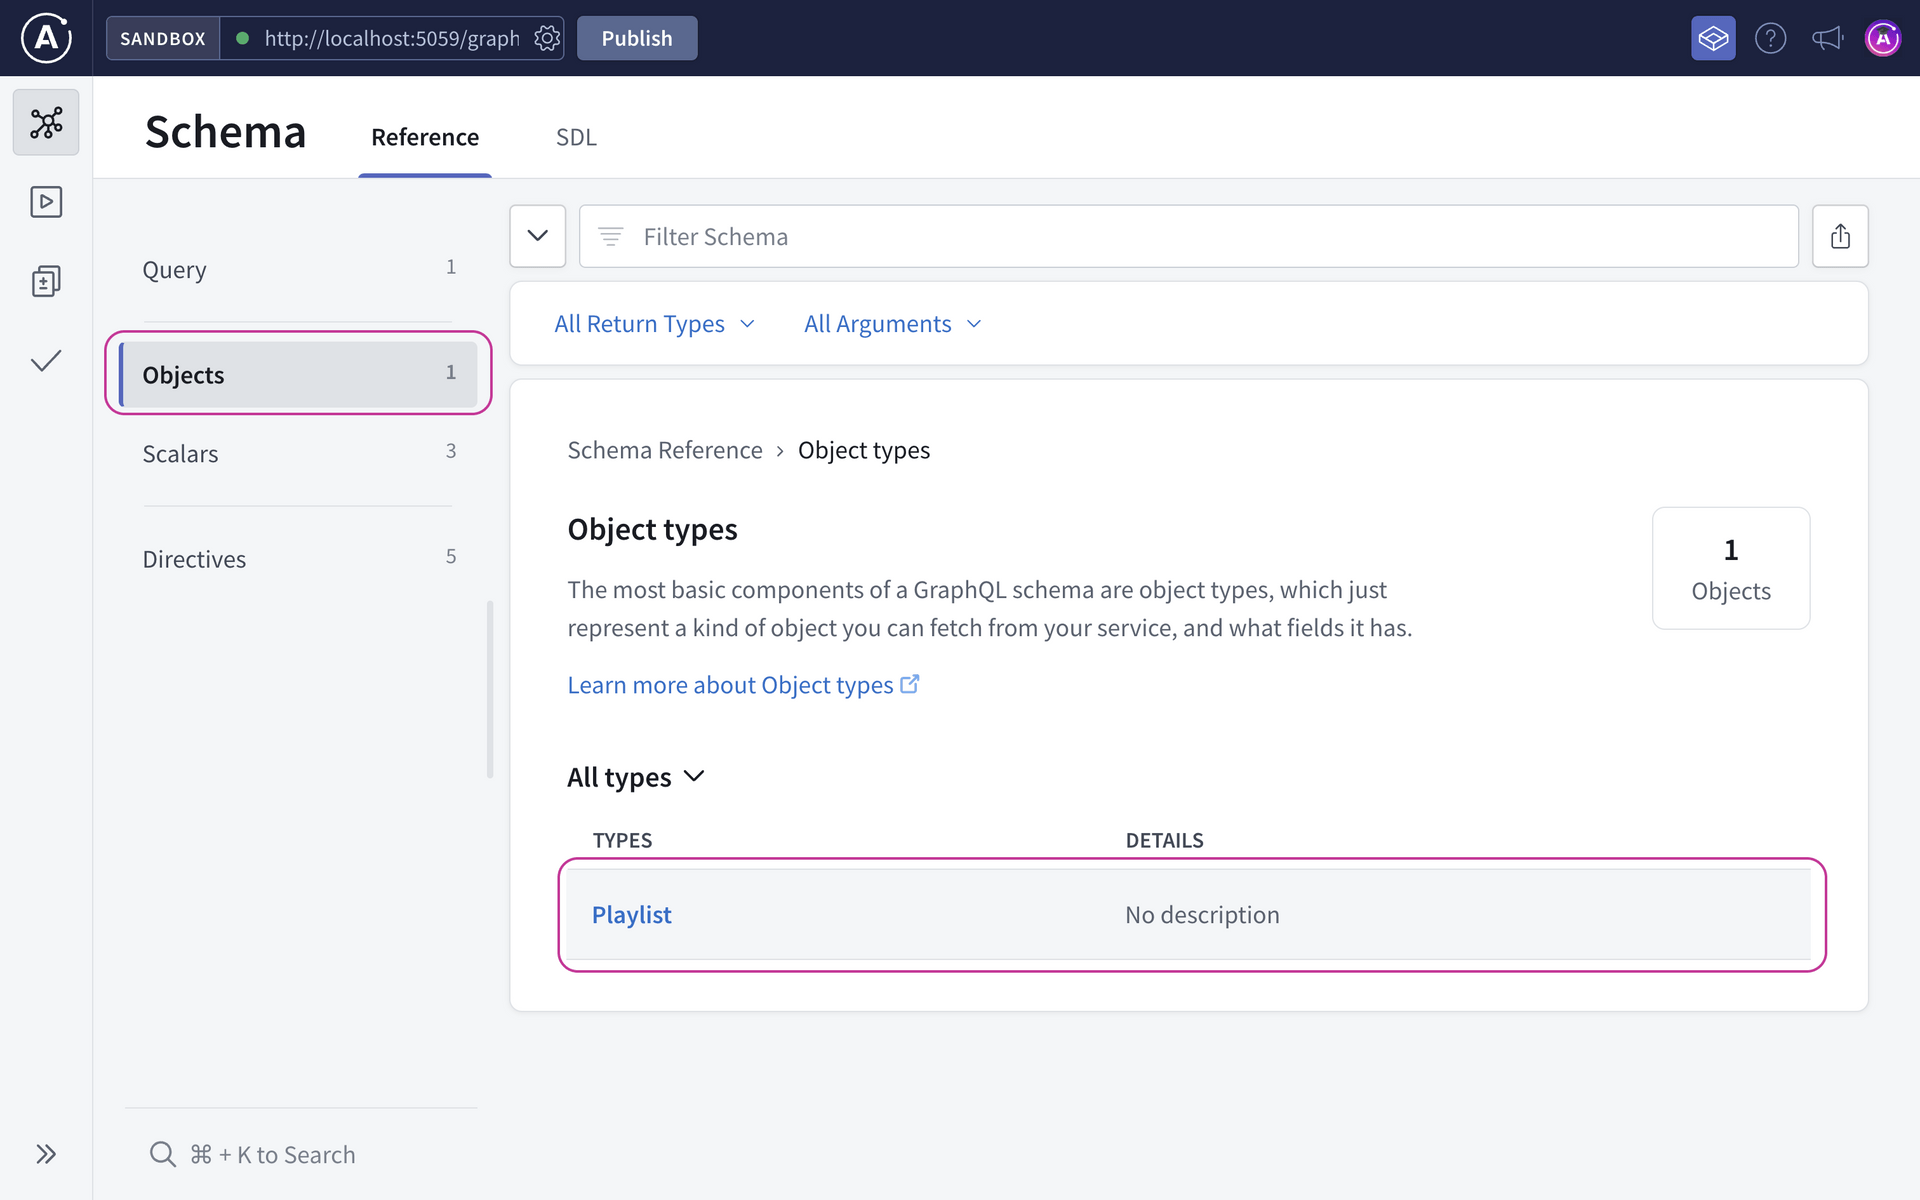1920x1200 pixels.
Task: Collapse the All types section
Action: pos(636,777)
